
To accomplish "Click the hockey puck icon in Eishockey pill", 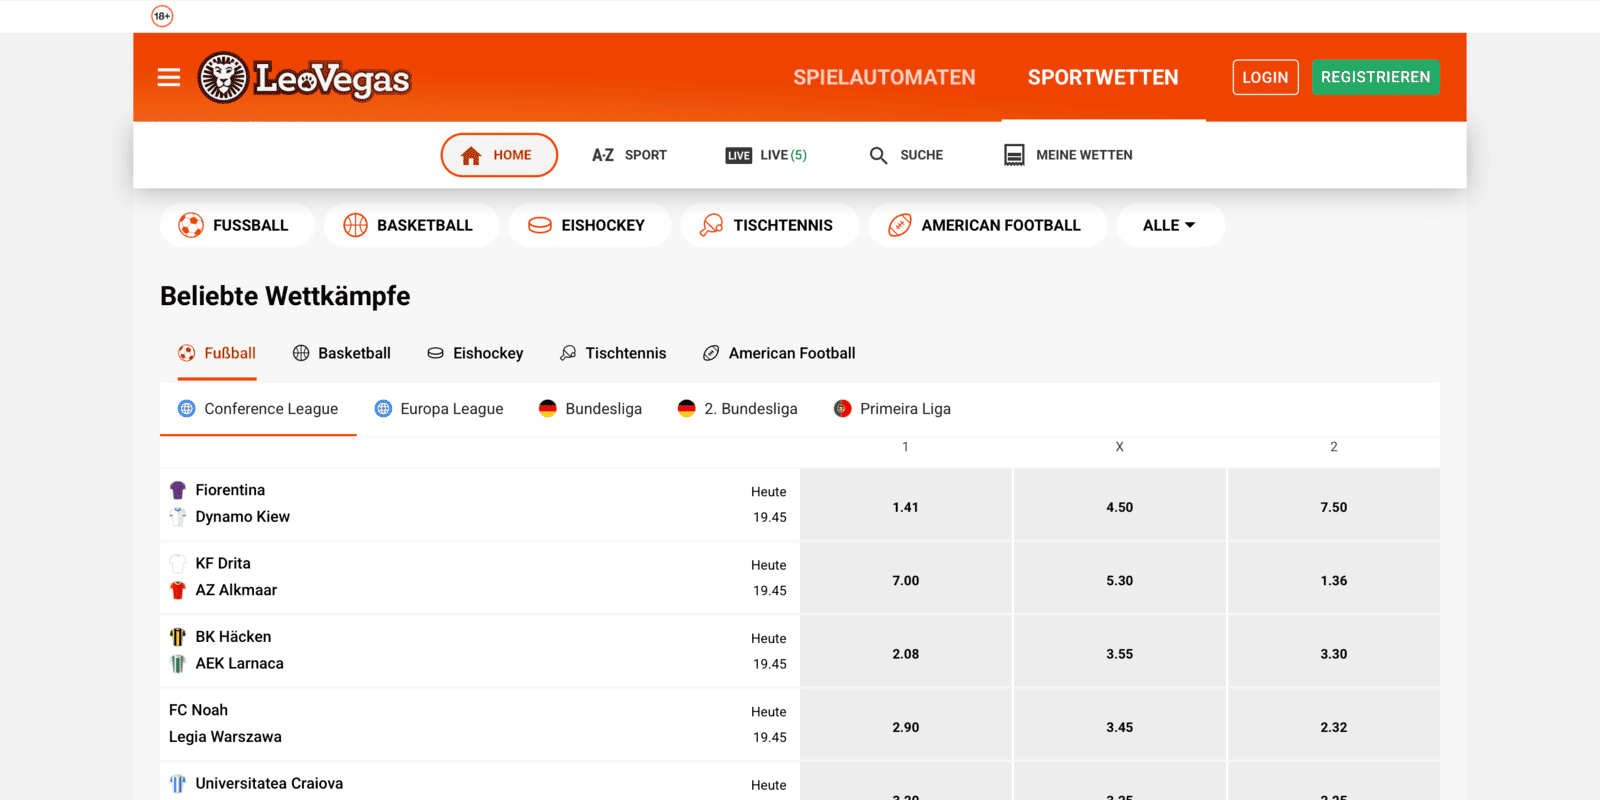I will coord(540,225).
